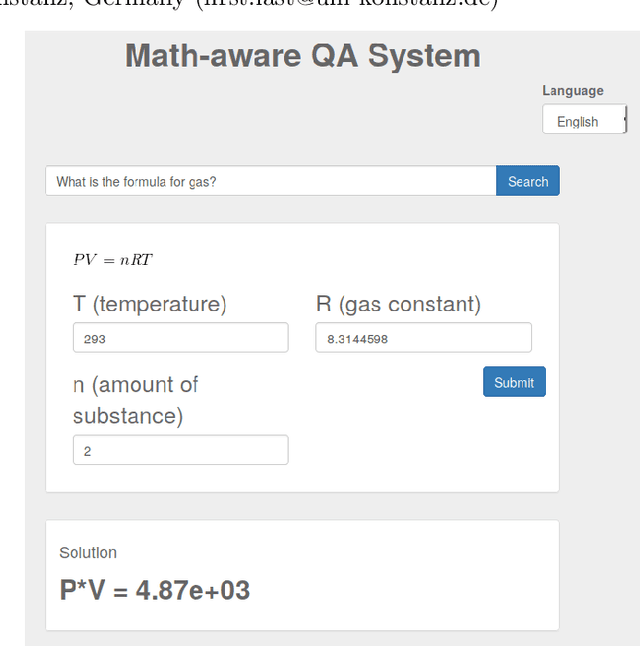
Task: Click the Math-aware QA System heading
Action: click(302, 56)
